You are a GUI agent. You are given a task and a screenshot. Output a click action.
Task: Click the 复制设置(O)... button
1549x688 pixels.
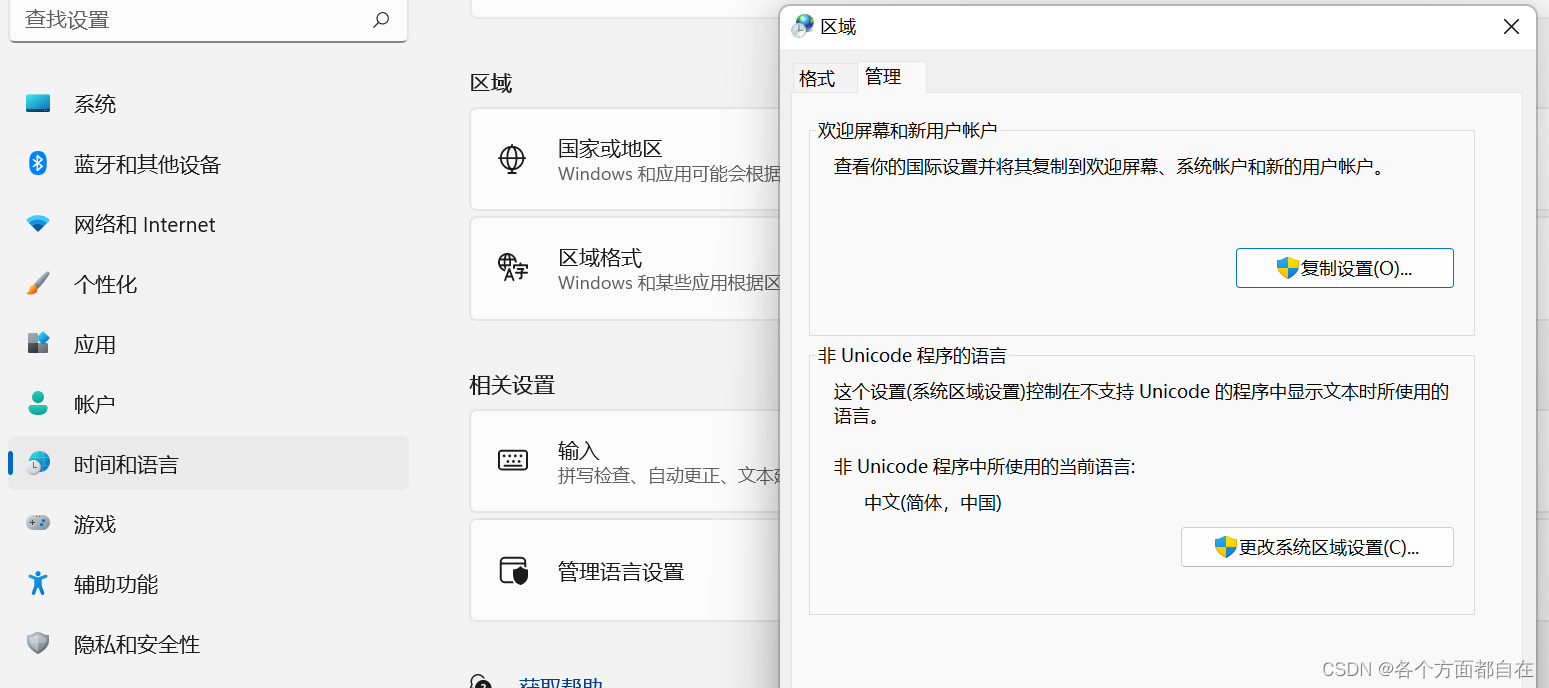(x=1345, y=268)
